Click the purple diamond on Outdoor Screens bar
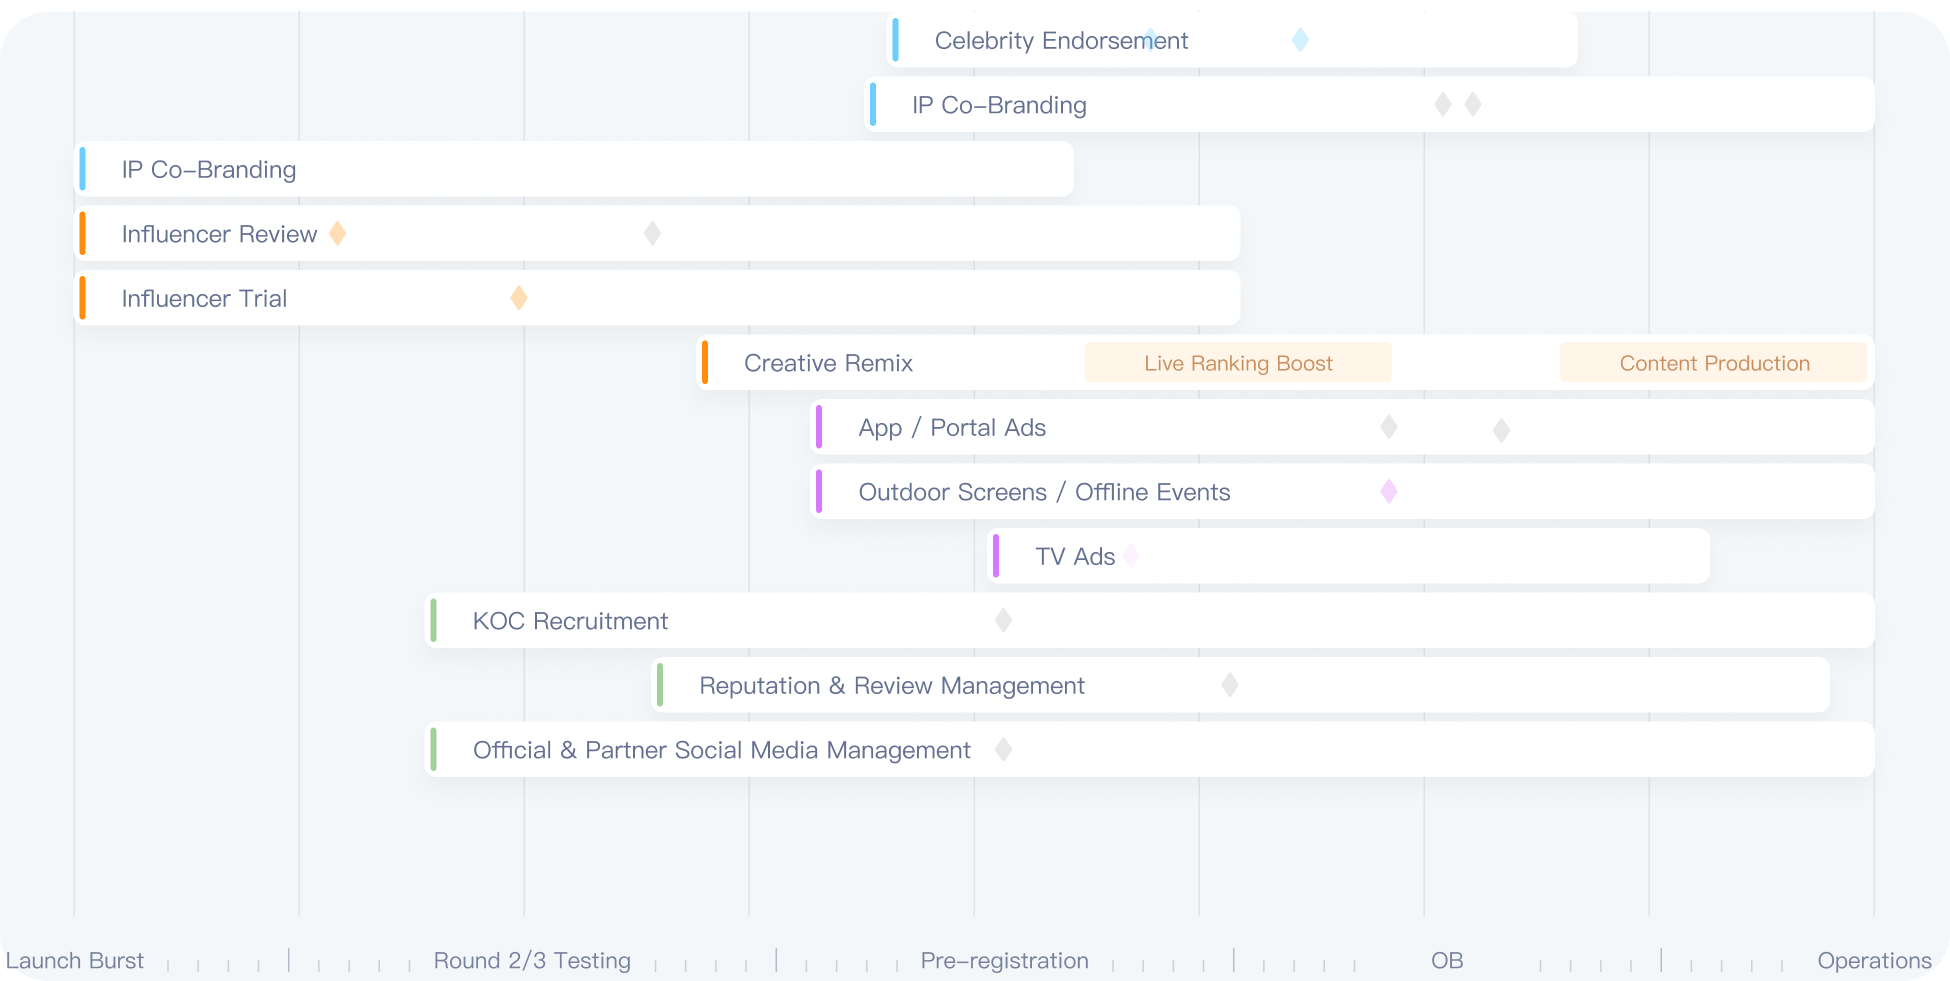The height and width of the screenshot is (981, 1950). click(1389, 491)
